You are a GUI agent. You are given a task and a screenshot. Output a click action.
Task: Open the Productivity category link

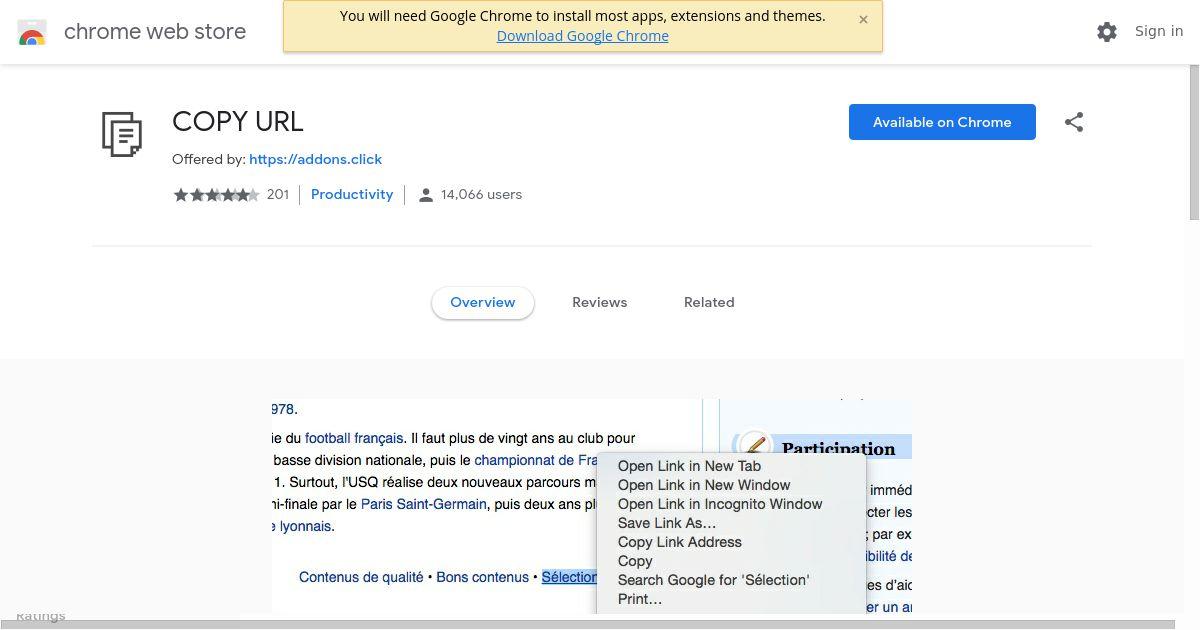click(x=352, y=194)
